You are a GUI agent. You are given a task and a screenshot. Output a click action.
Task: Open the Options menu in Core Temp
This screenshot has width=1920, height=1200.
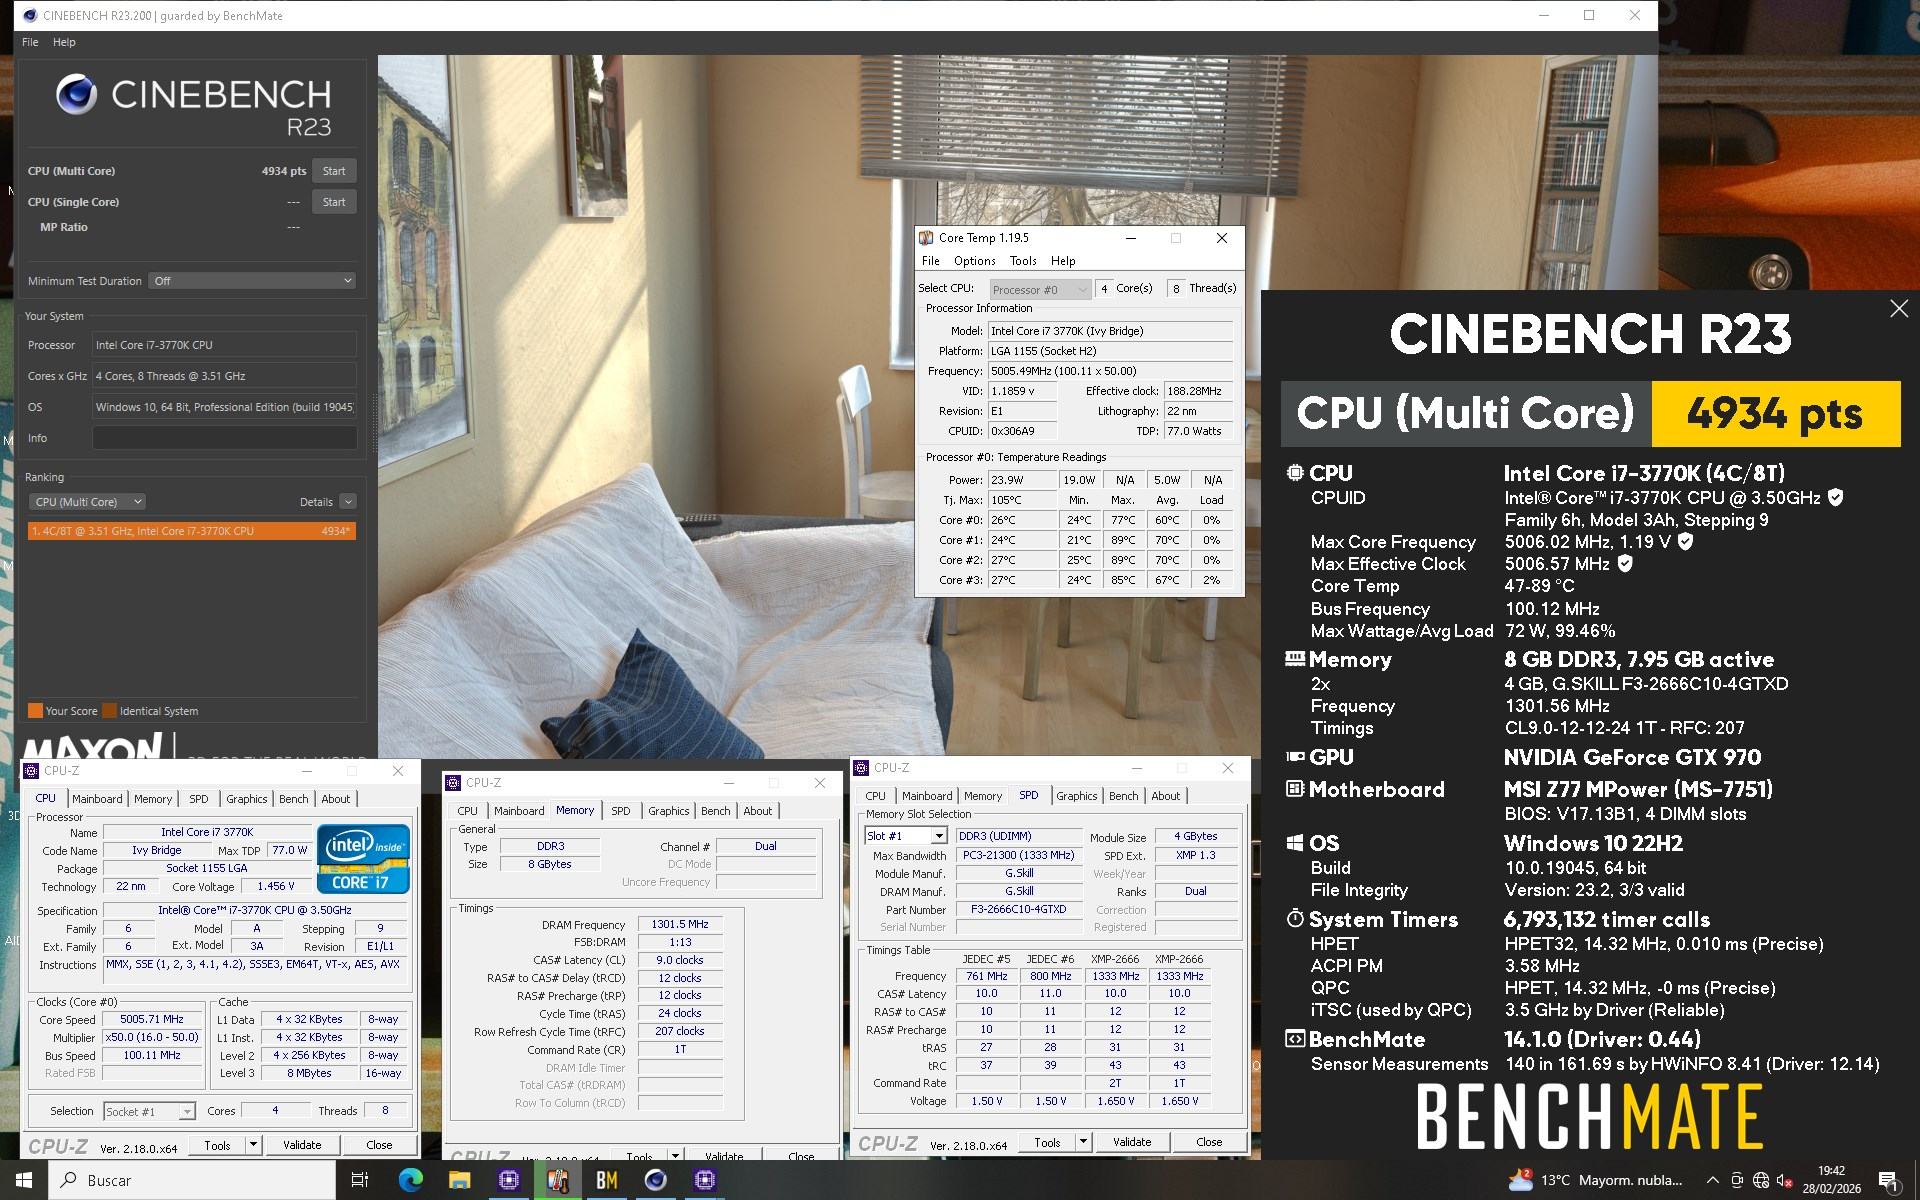pyautogui.click(x=974, y=261)
